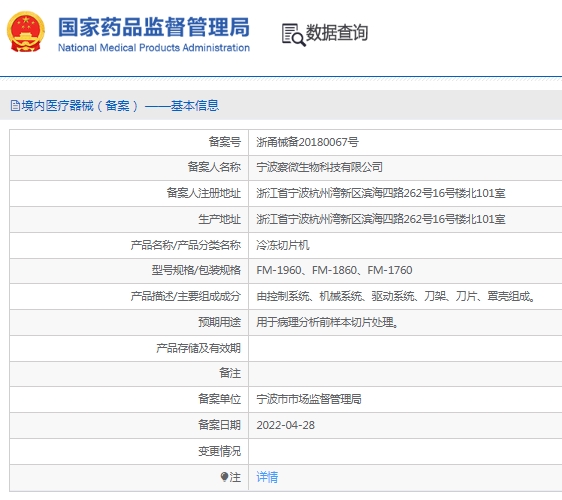Select 用于病理分析前样本切片处理 text
562x500 pixels.
[327, 322]
